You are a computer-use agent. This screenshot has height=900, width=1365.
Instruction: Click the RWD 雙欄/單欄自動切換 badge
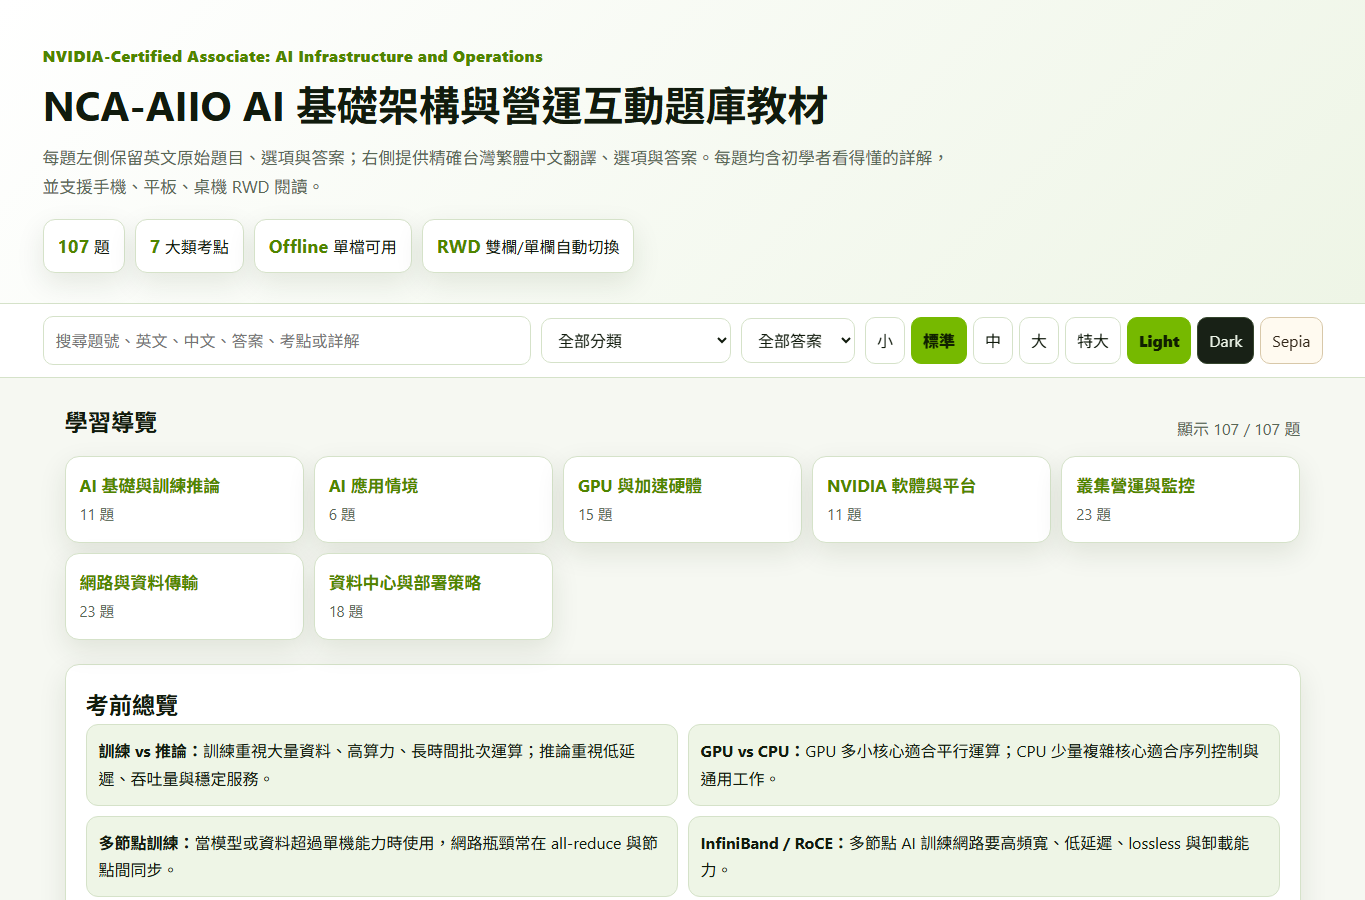pos(528,246)
